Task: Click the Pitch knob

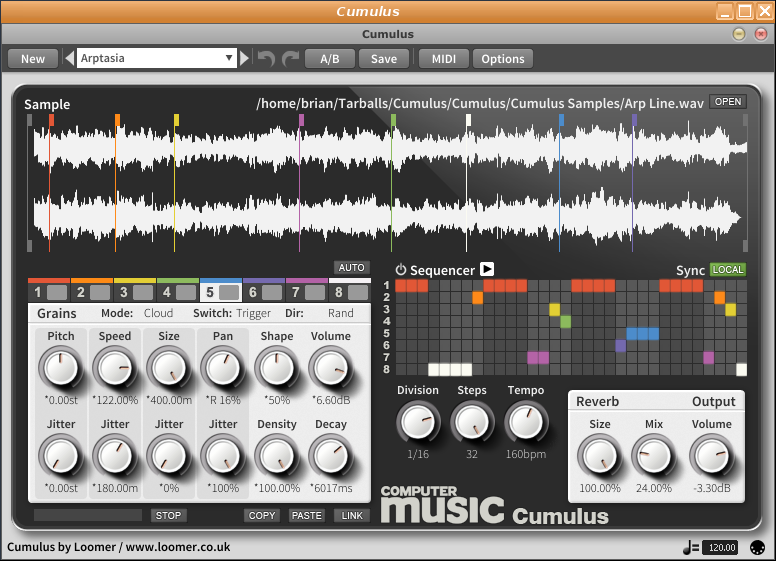Action: click(60, 368)
